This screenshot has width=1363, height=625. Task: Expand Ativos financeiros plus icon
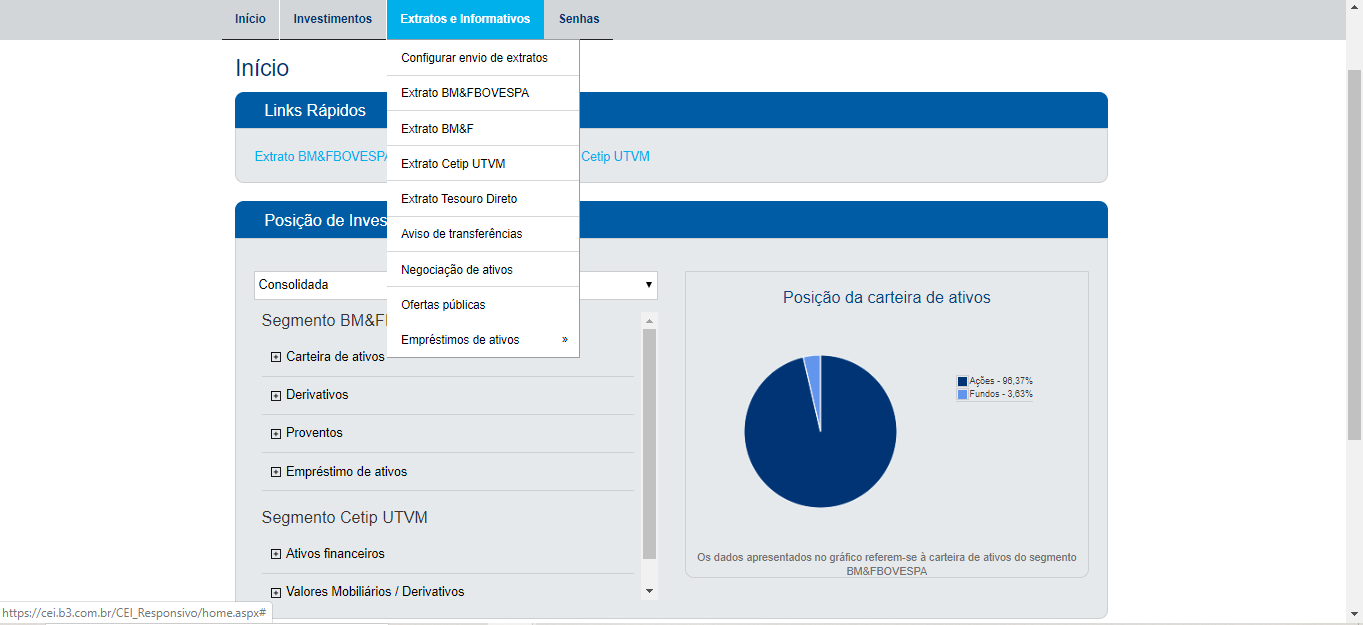point(276,554)
